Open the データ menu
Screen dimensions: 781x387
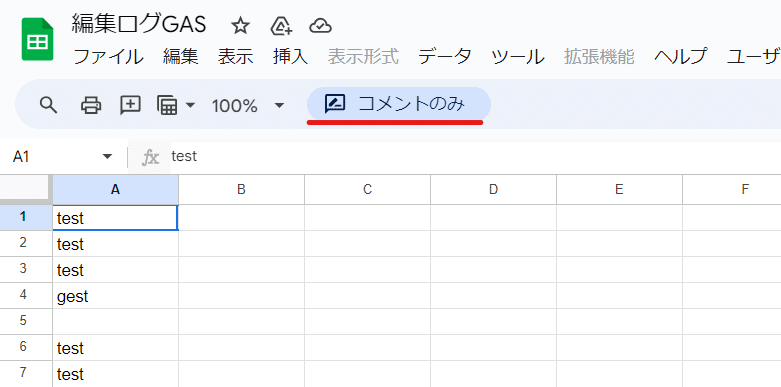click(444, 57)
